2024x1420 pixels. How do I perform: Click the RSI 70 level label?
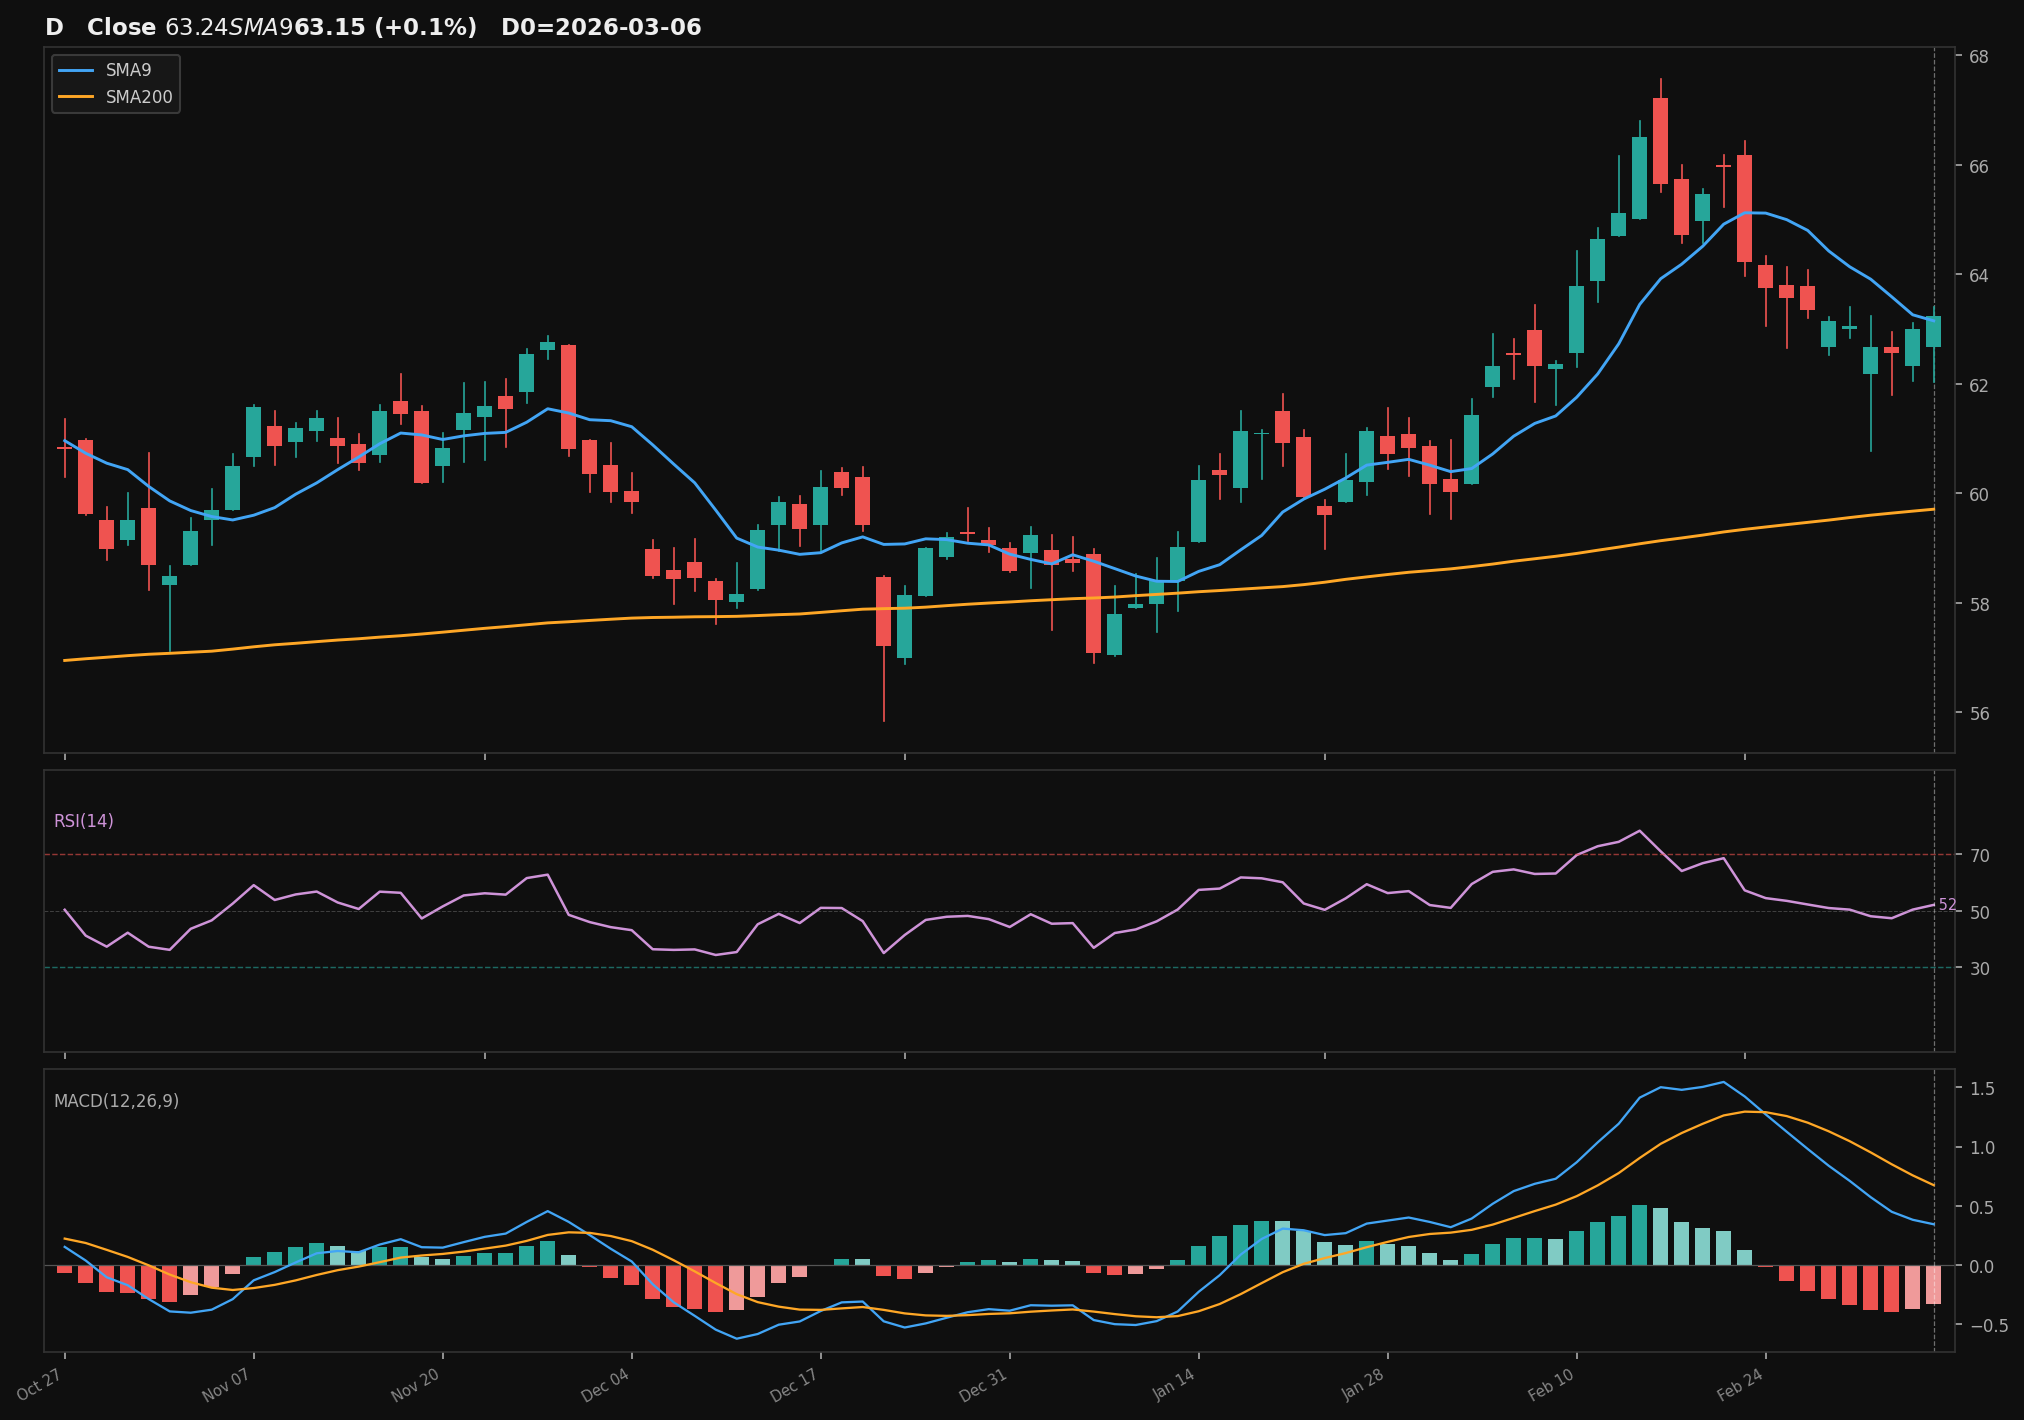[x=1979, y=856]
